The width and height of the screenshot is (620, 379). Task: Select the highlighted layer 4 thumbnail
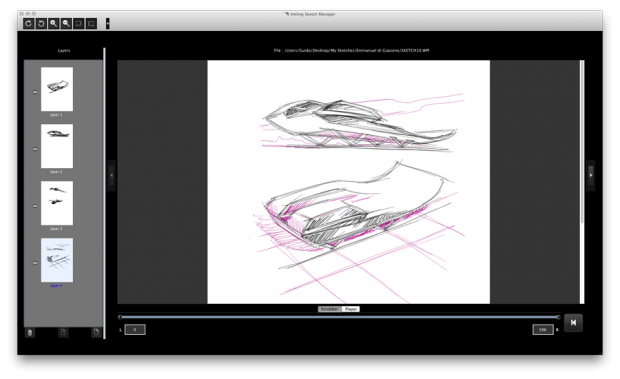click(57, 260)
